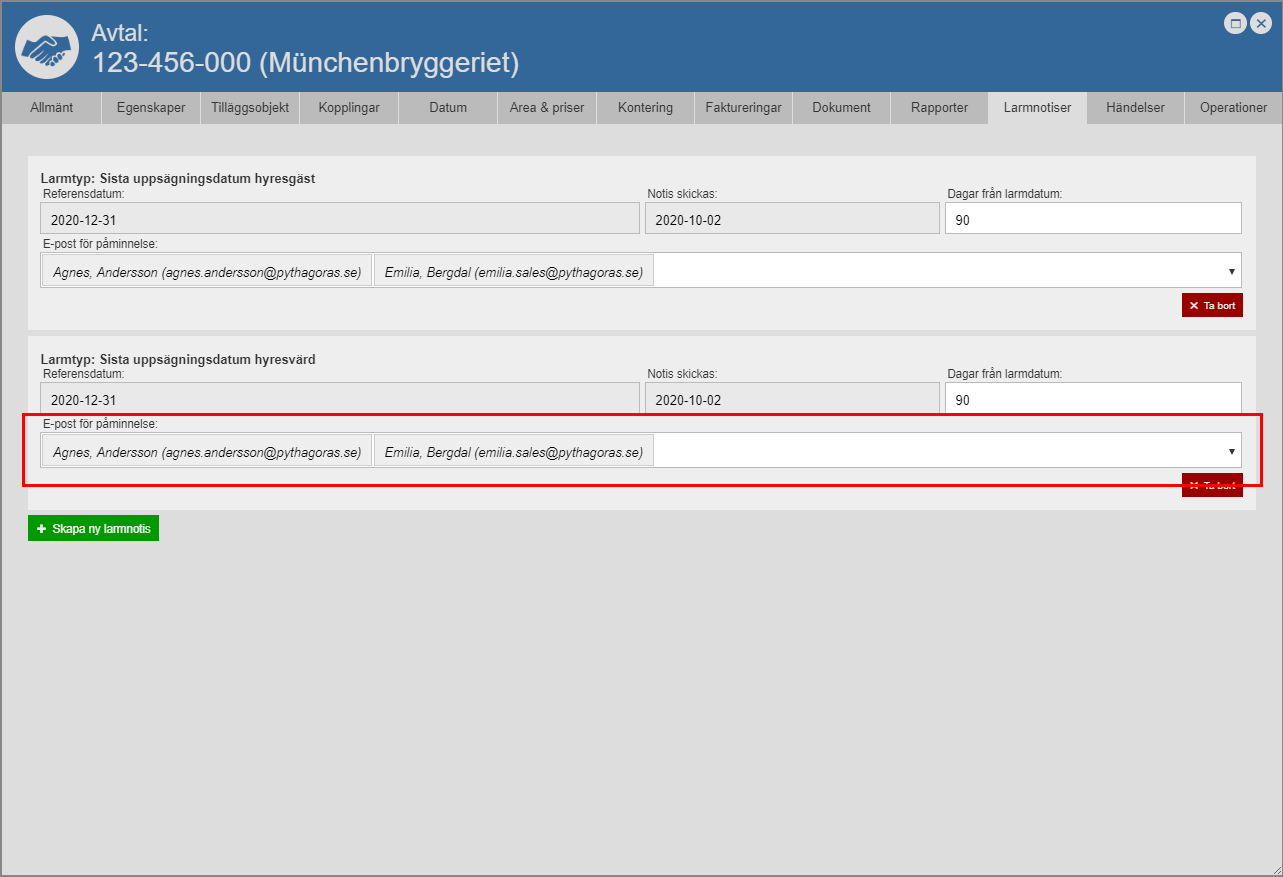
Task: Select Emilia Bergdal tag in hyresvärd e-mail
Action: pyautogui.click(x=513, y=452)
